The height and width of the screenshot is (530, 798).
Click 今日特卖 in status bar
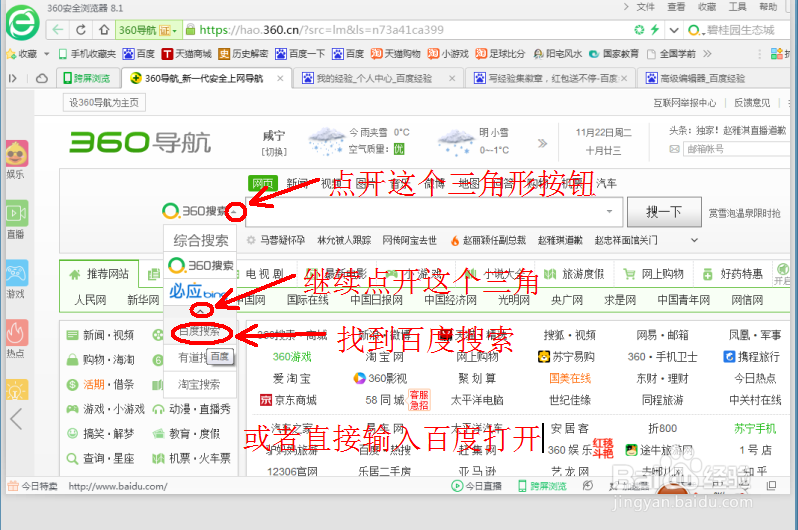click(33, 486)
